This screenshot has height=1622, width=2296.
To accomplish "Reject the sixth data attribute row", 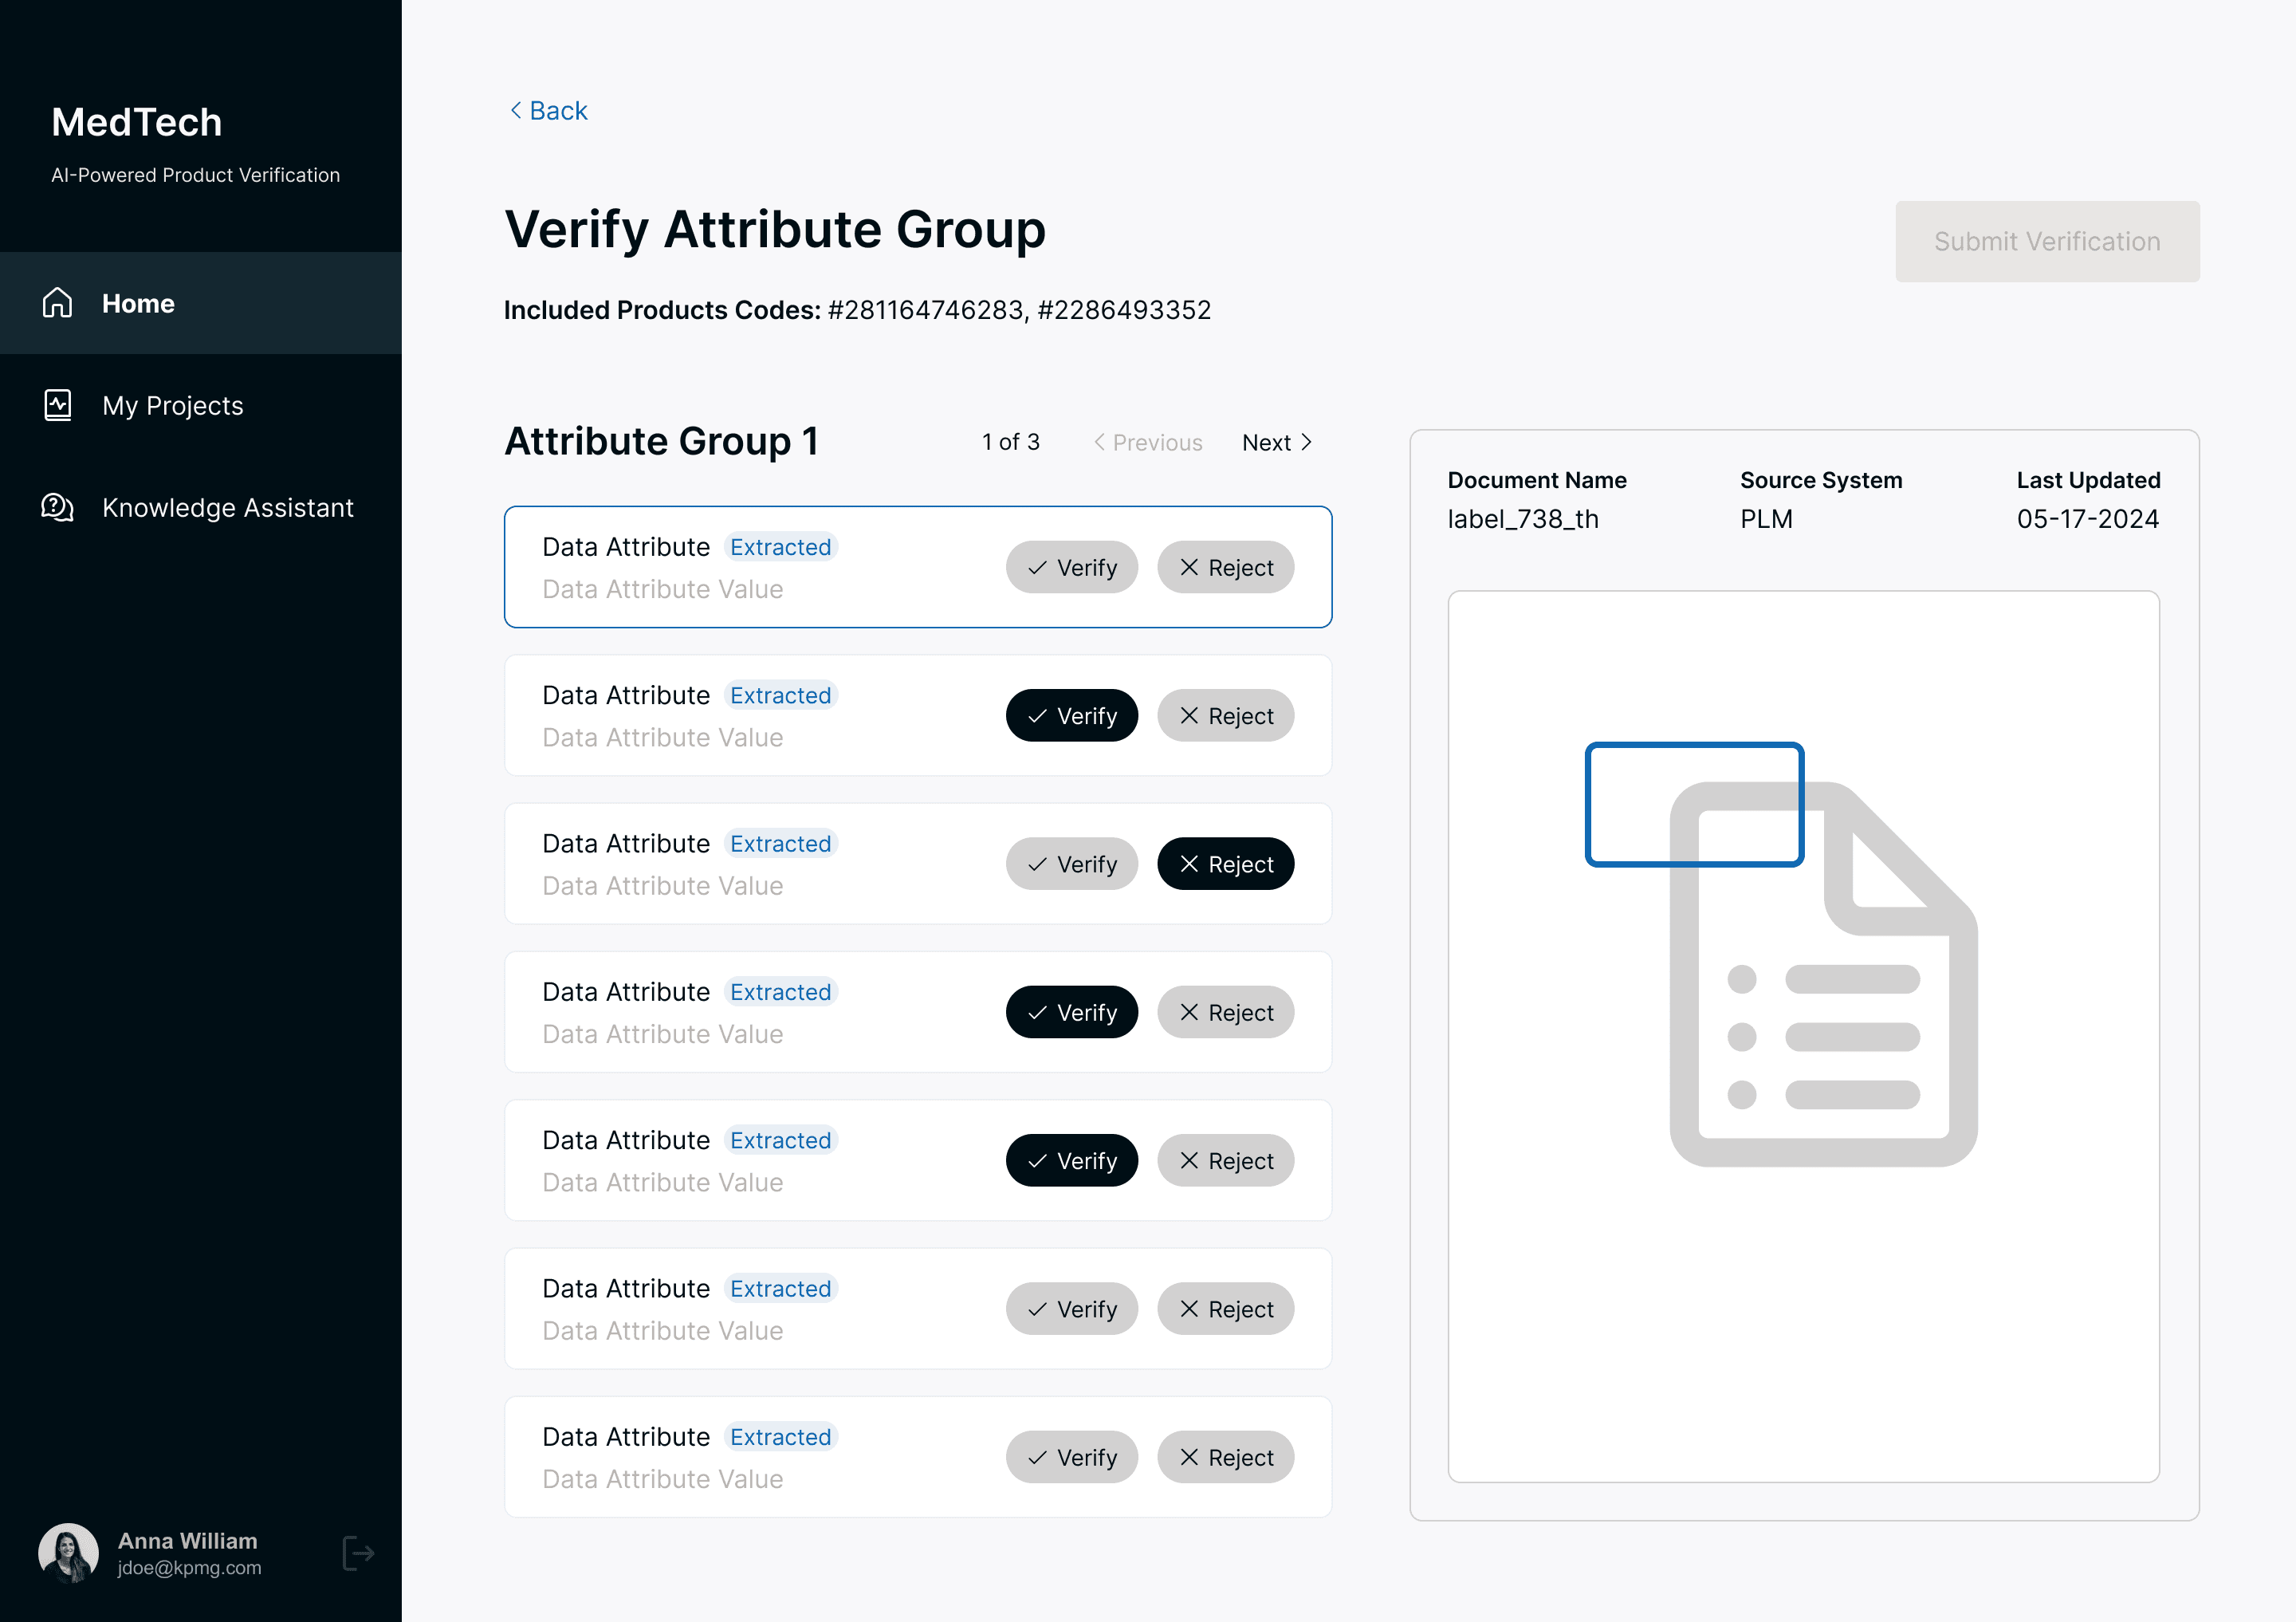I will pos(1225,1309).
